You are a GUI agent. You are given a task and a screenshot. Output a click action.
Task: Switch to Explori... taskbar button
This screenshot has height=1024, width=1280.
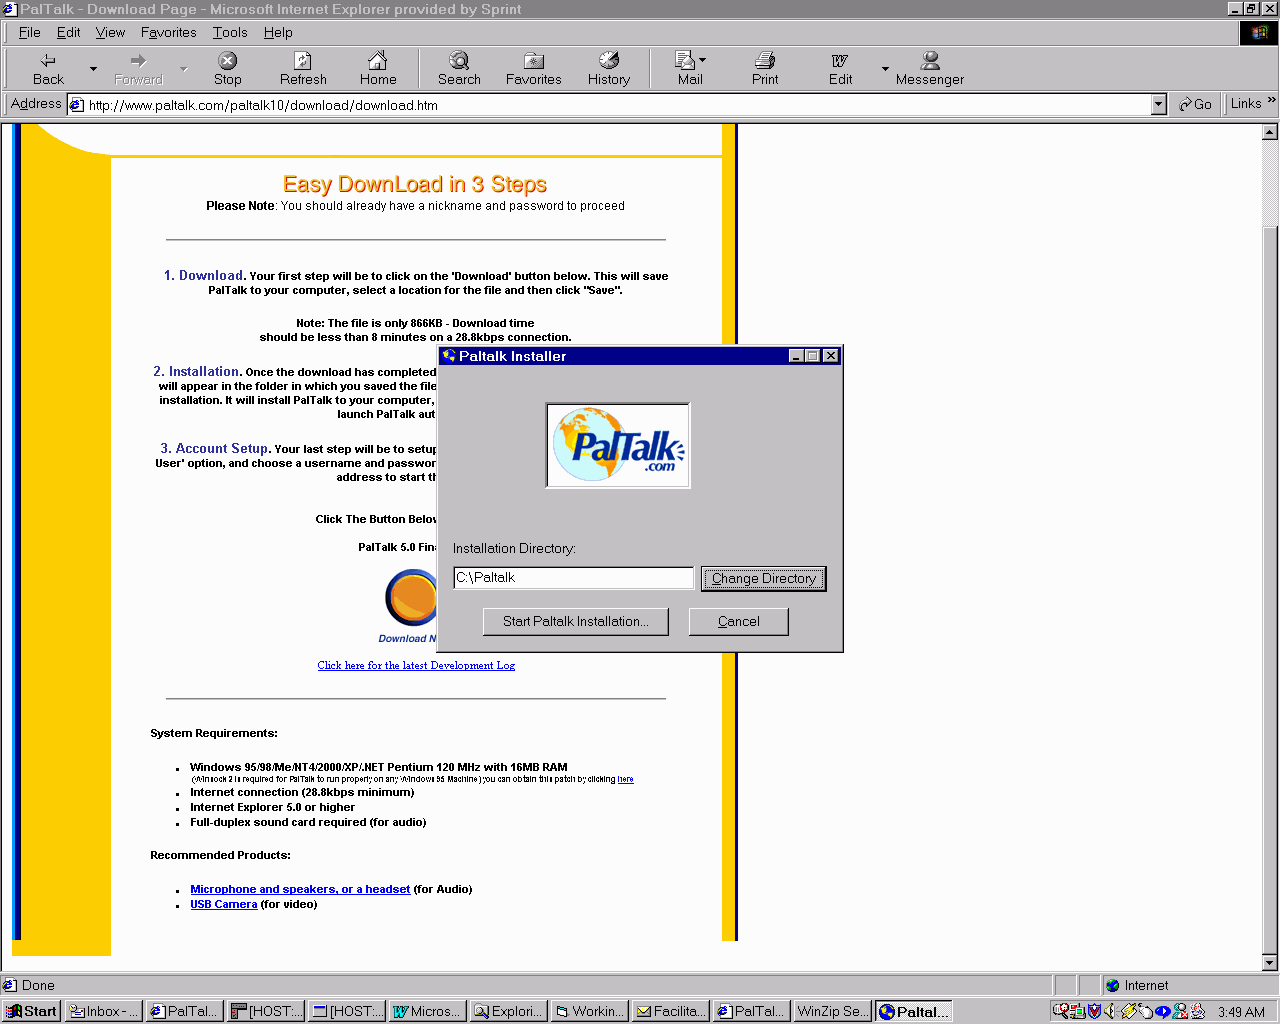[x=509, y=1011]
